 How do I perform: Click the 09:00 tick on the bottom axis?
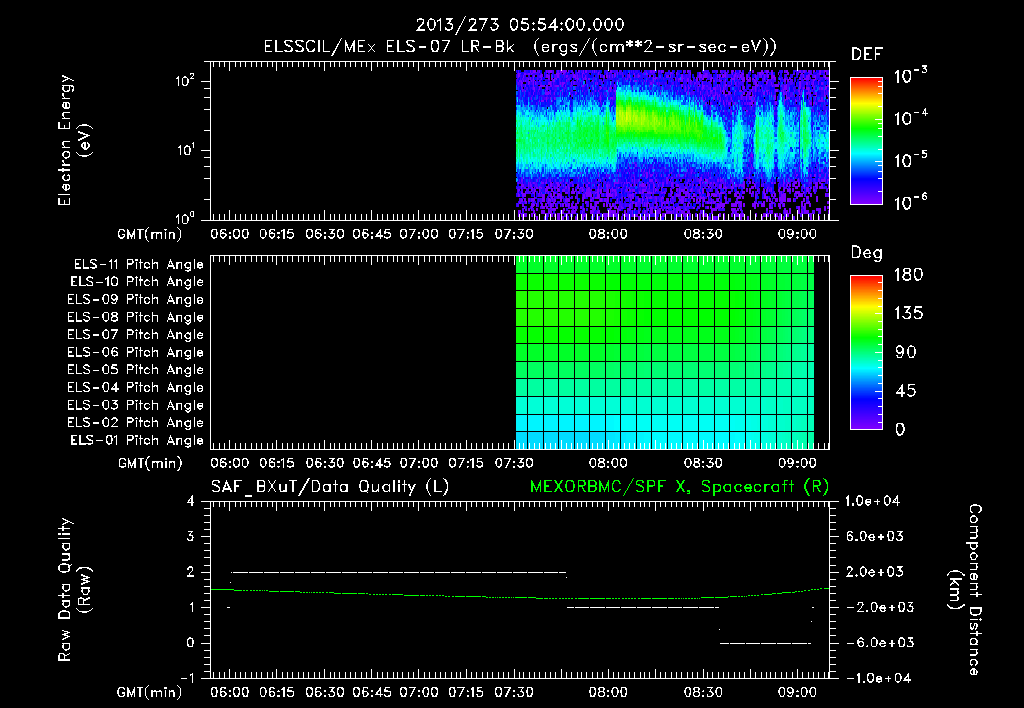pos(797,692)
